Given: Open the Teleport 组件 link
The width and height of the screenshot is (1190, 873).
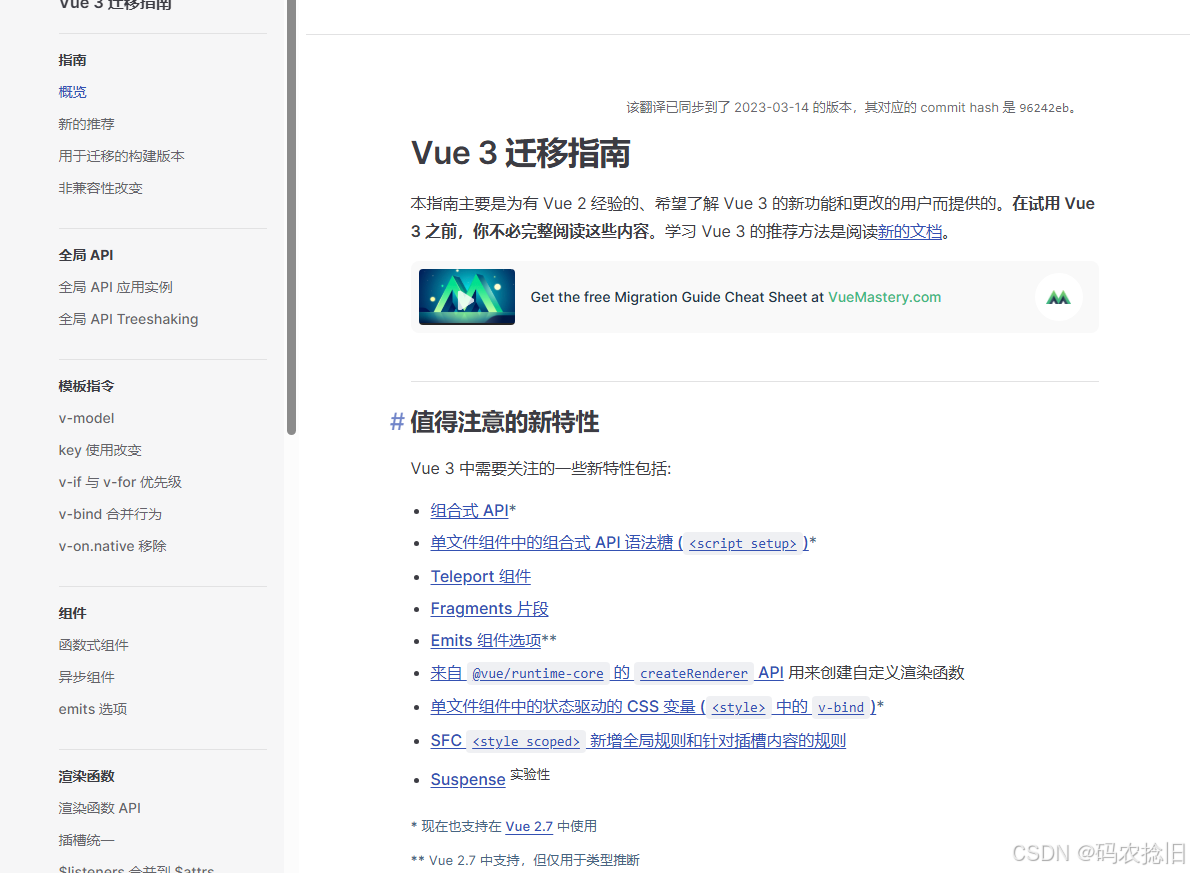Looking at the screenshot, I should click(480, 576).
